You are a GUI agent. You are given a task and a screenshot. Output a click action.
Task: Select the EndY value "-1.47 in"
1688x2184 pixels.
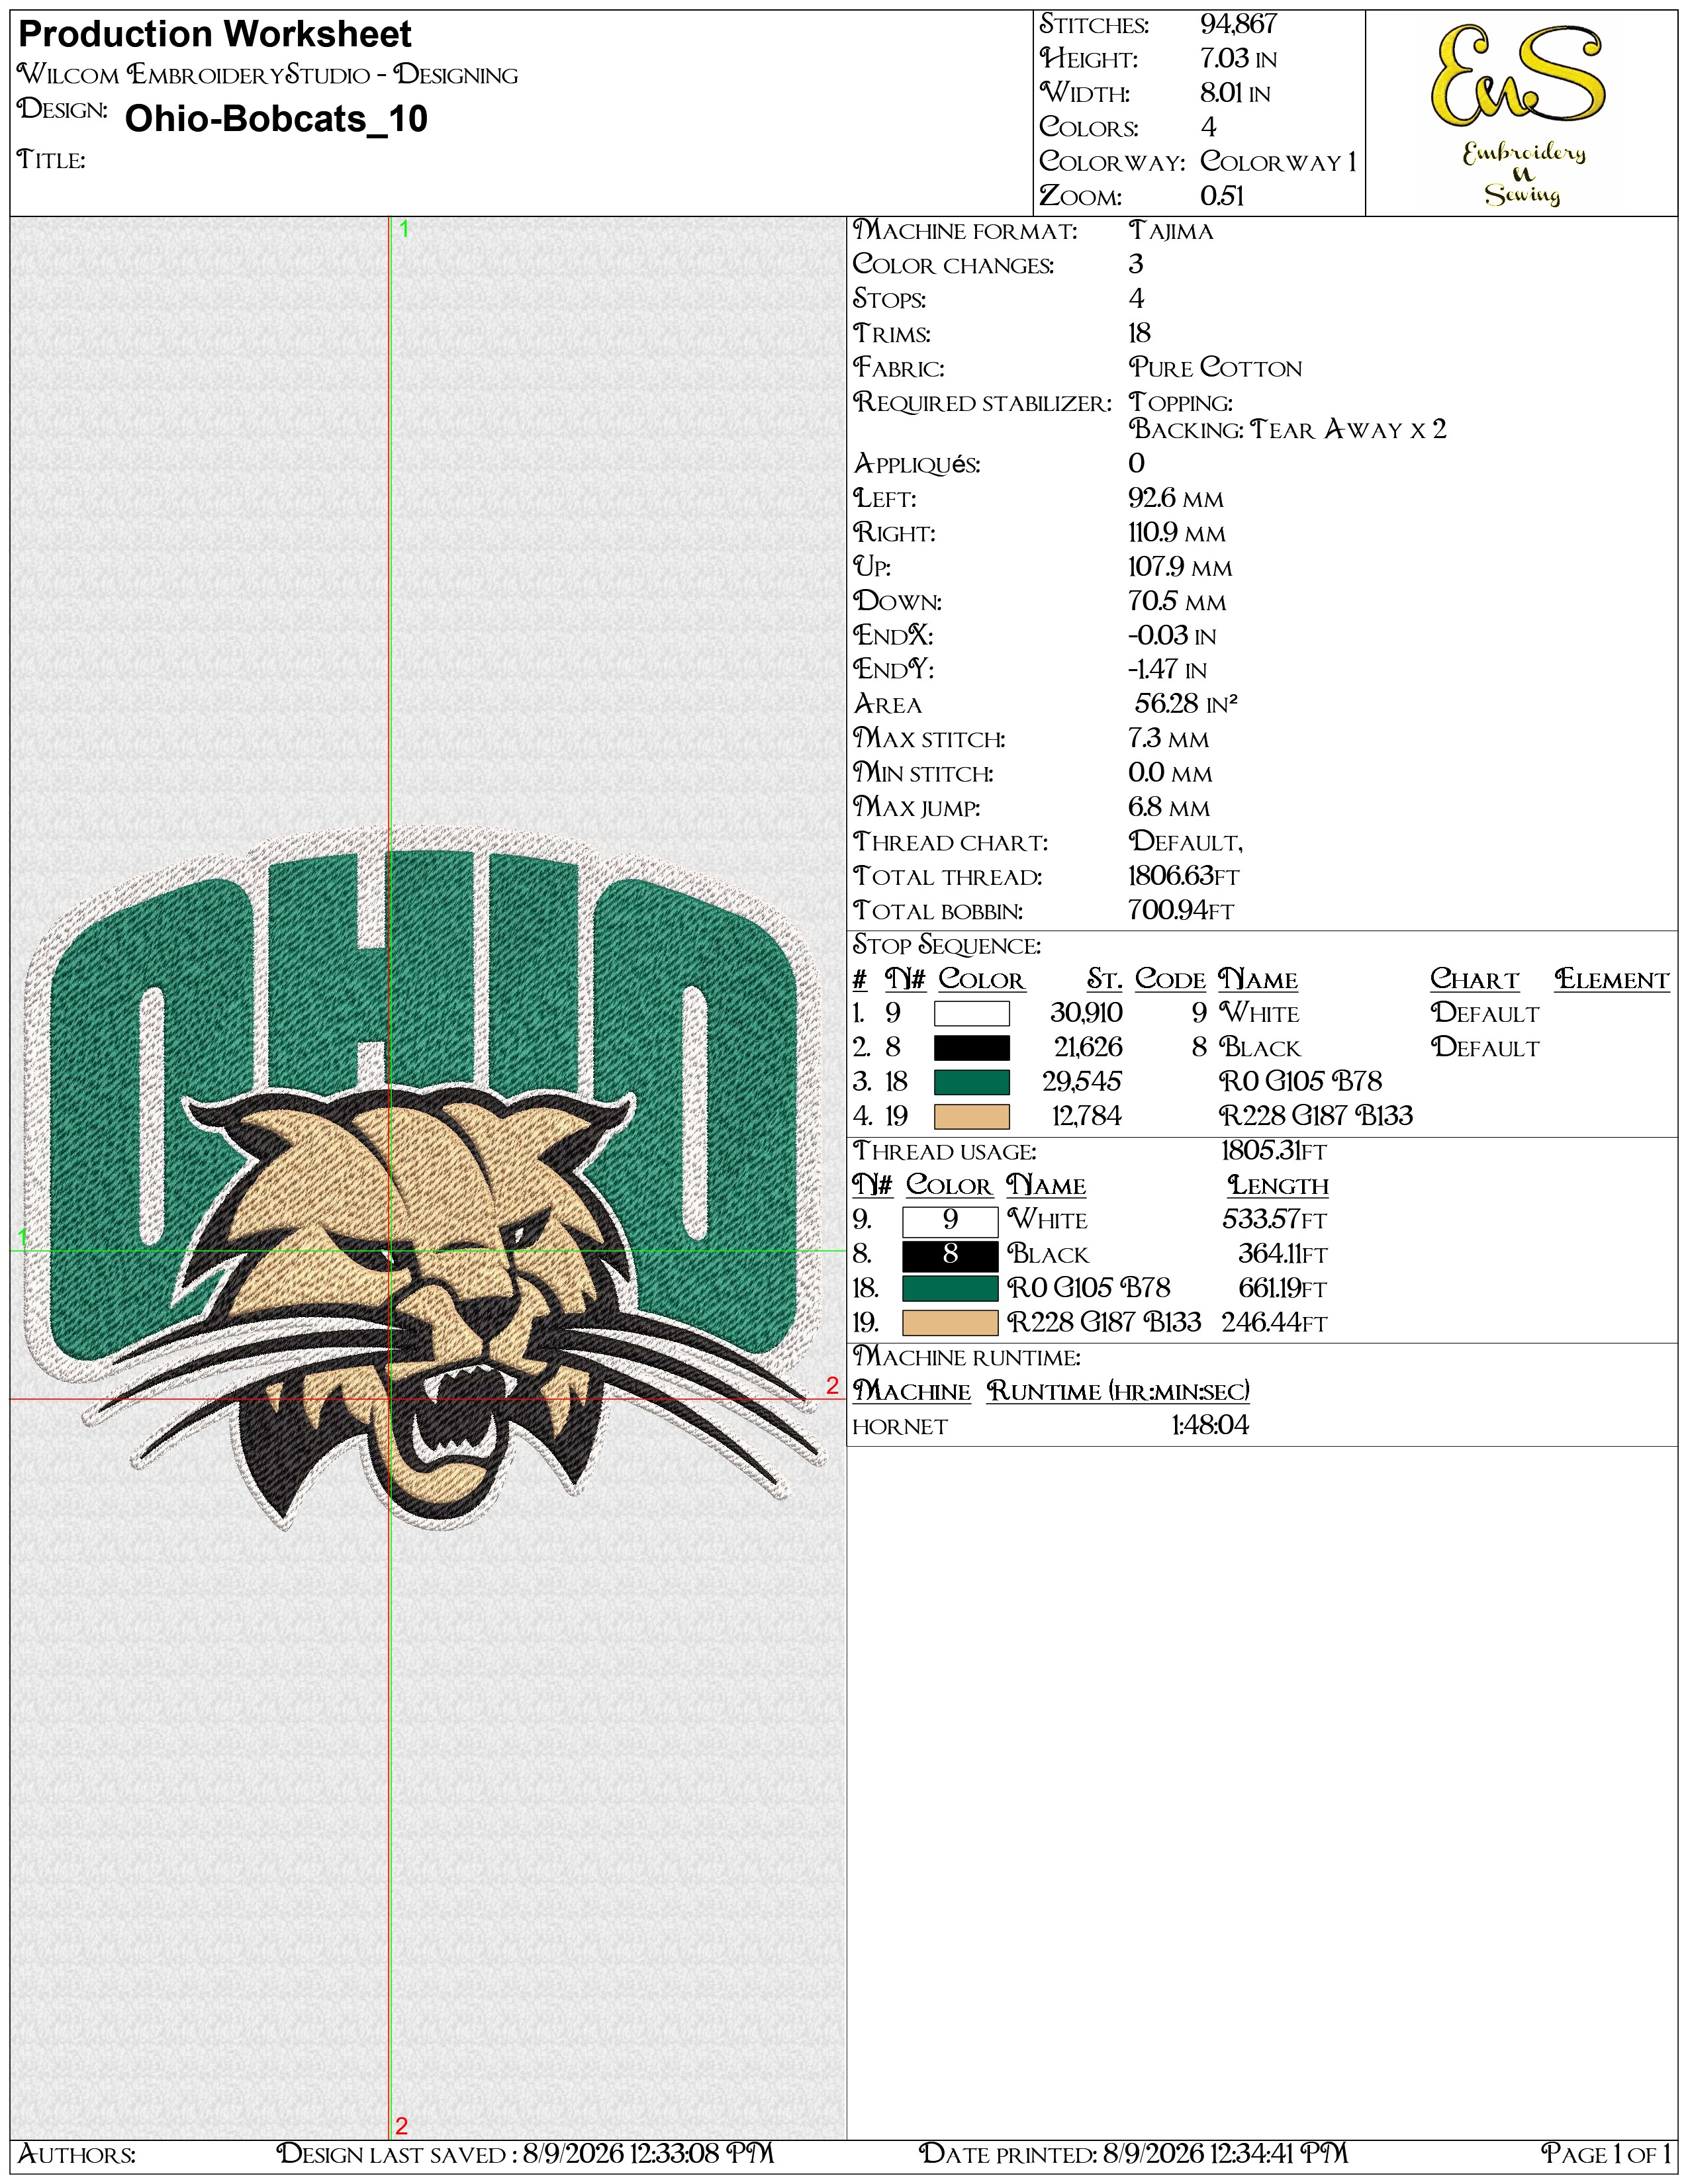point(1168,670)
